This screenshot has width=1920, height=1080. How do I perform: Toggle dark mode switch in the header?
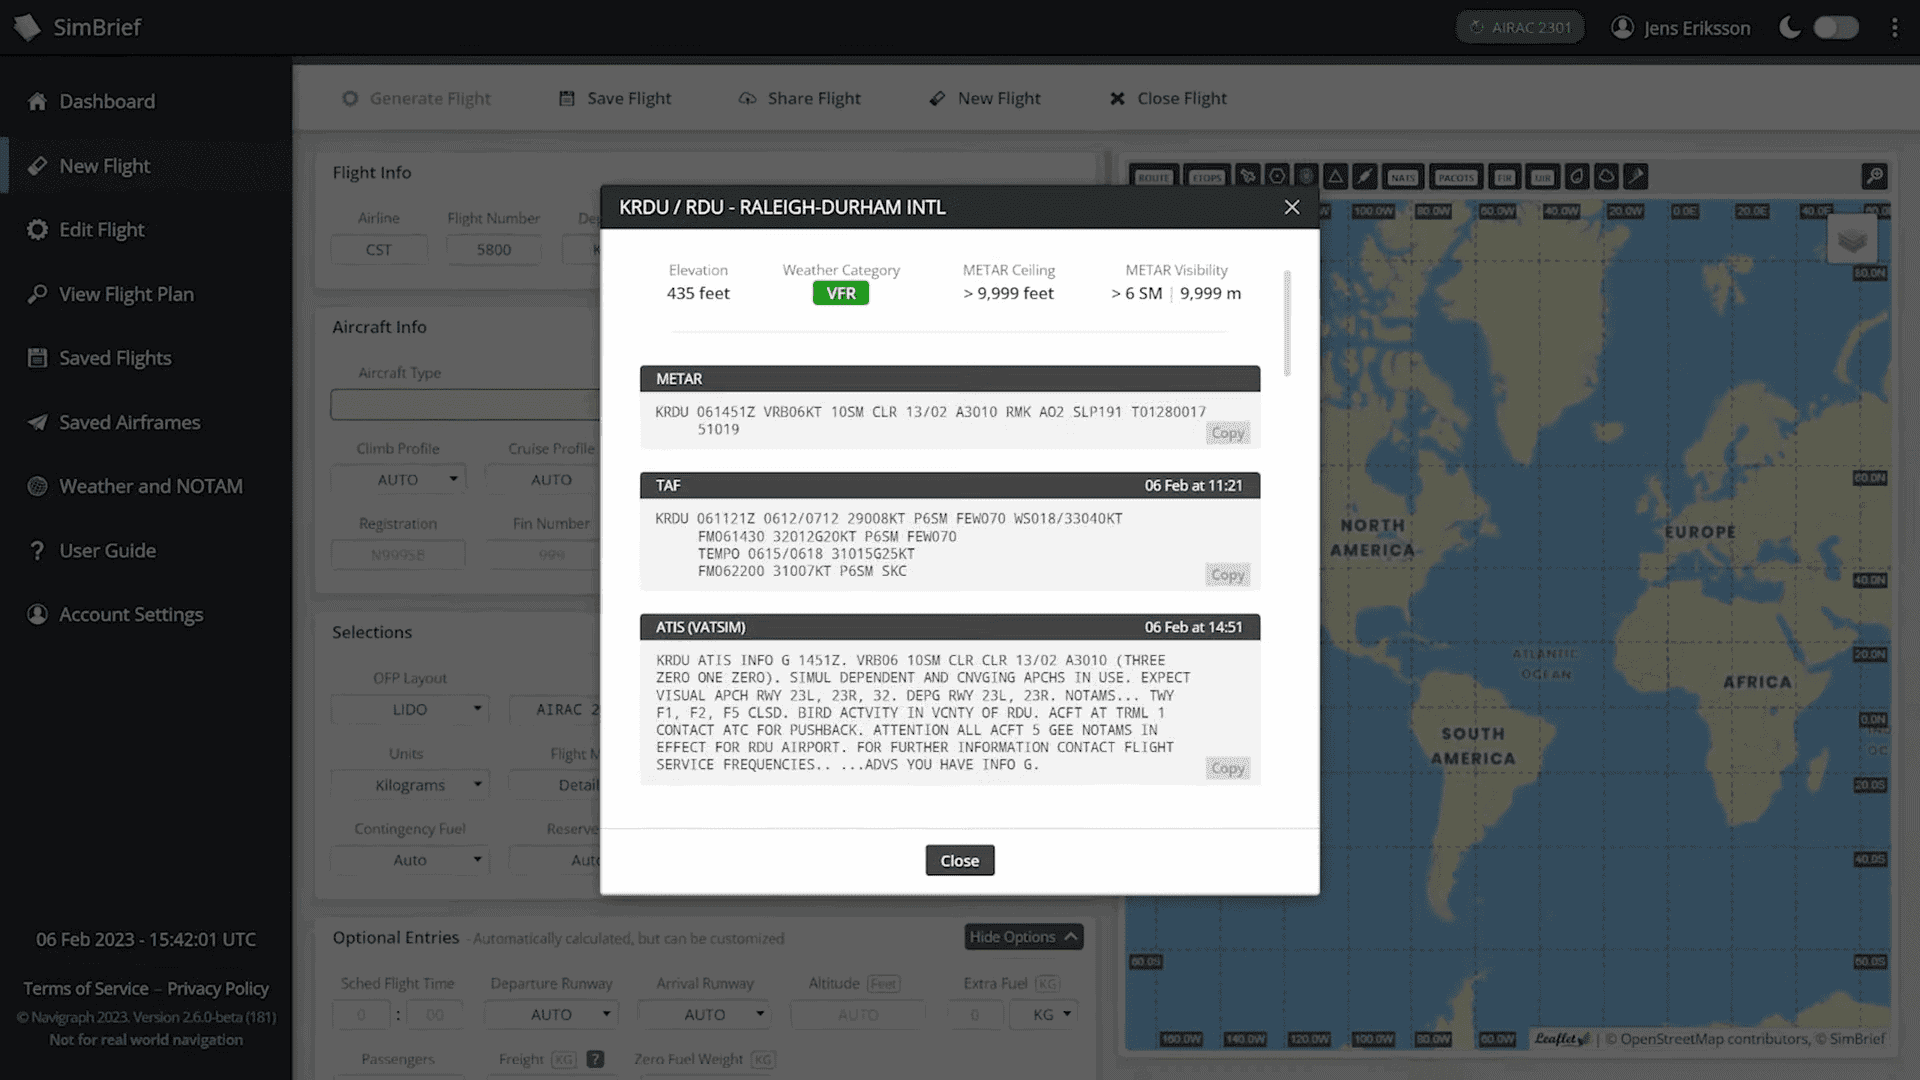coord(1836,27)
